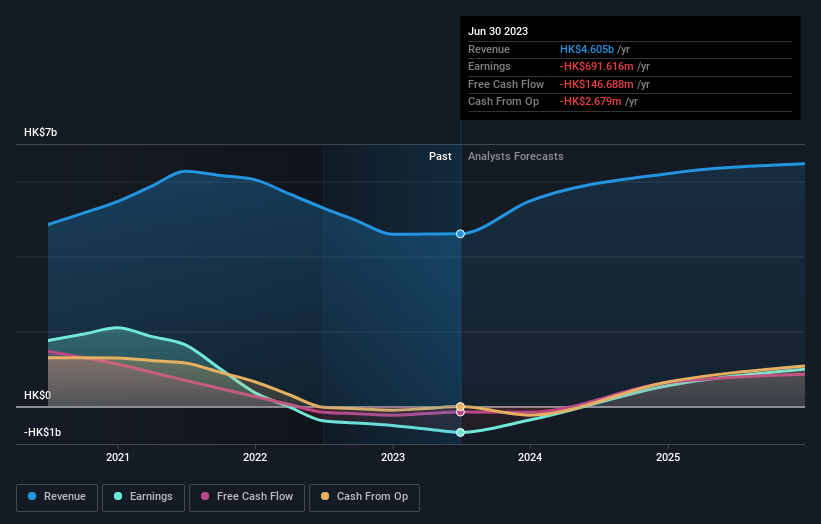This screenshot has height=524, width=821.
Task: Click the -HK$146.688m free cash flow value
Action: point(597,84)
